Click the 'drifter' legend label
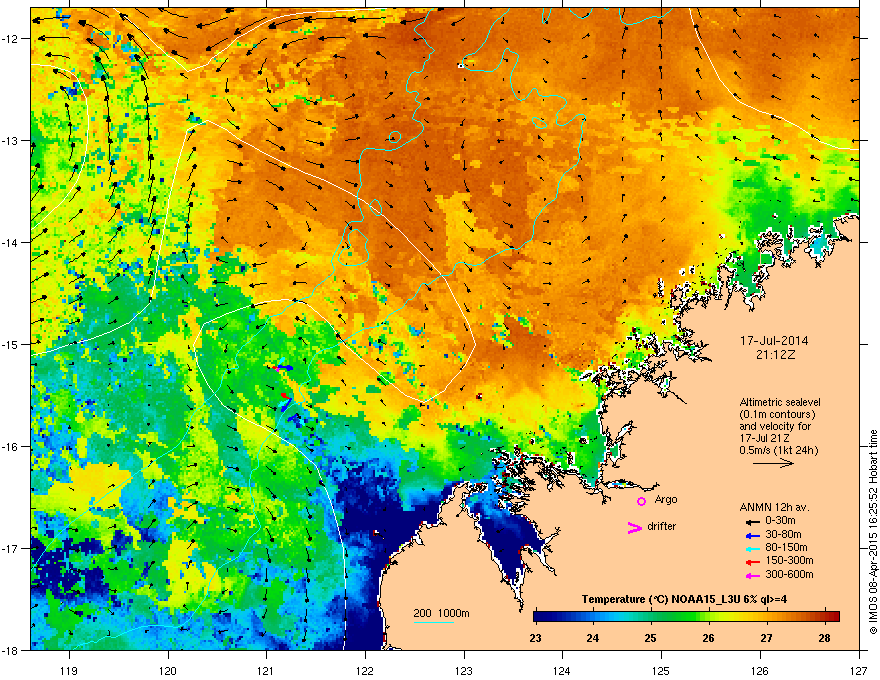The width and height of the screenshot is (880, 680). click(662, 526)
